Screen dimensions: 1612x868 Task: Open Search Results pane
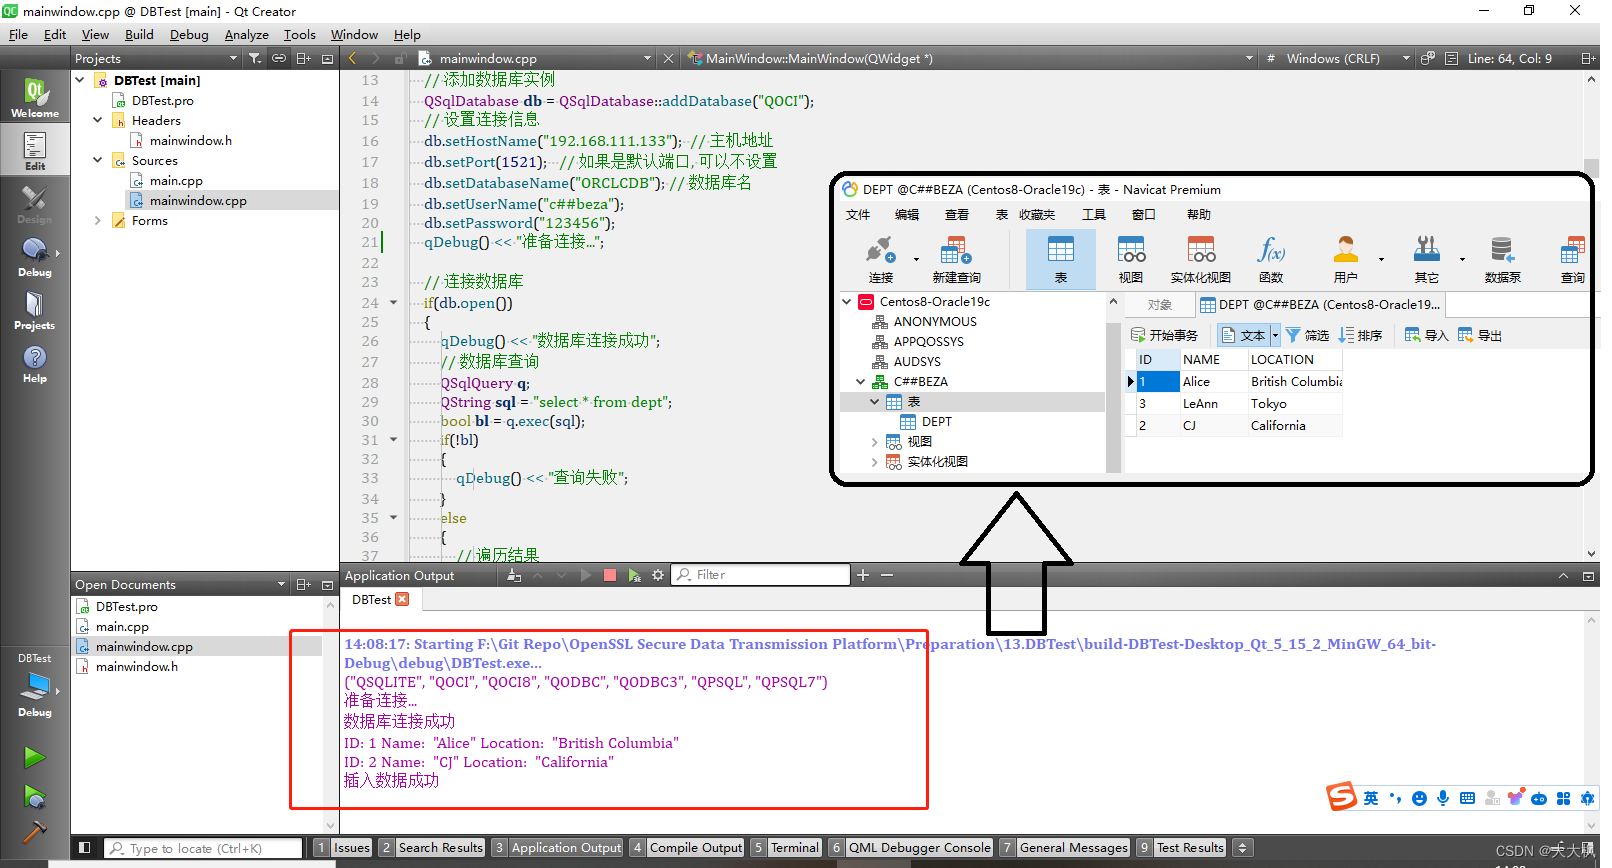432,848
